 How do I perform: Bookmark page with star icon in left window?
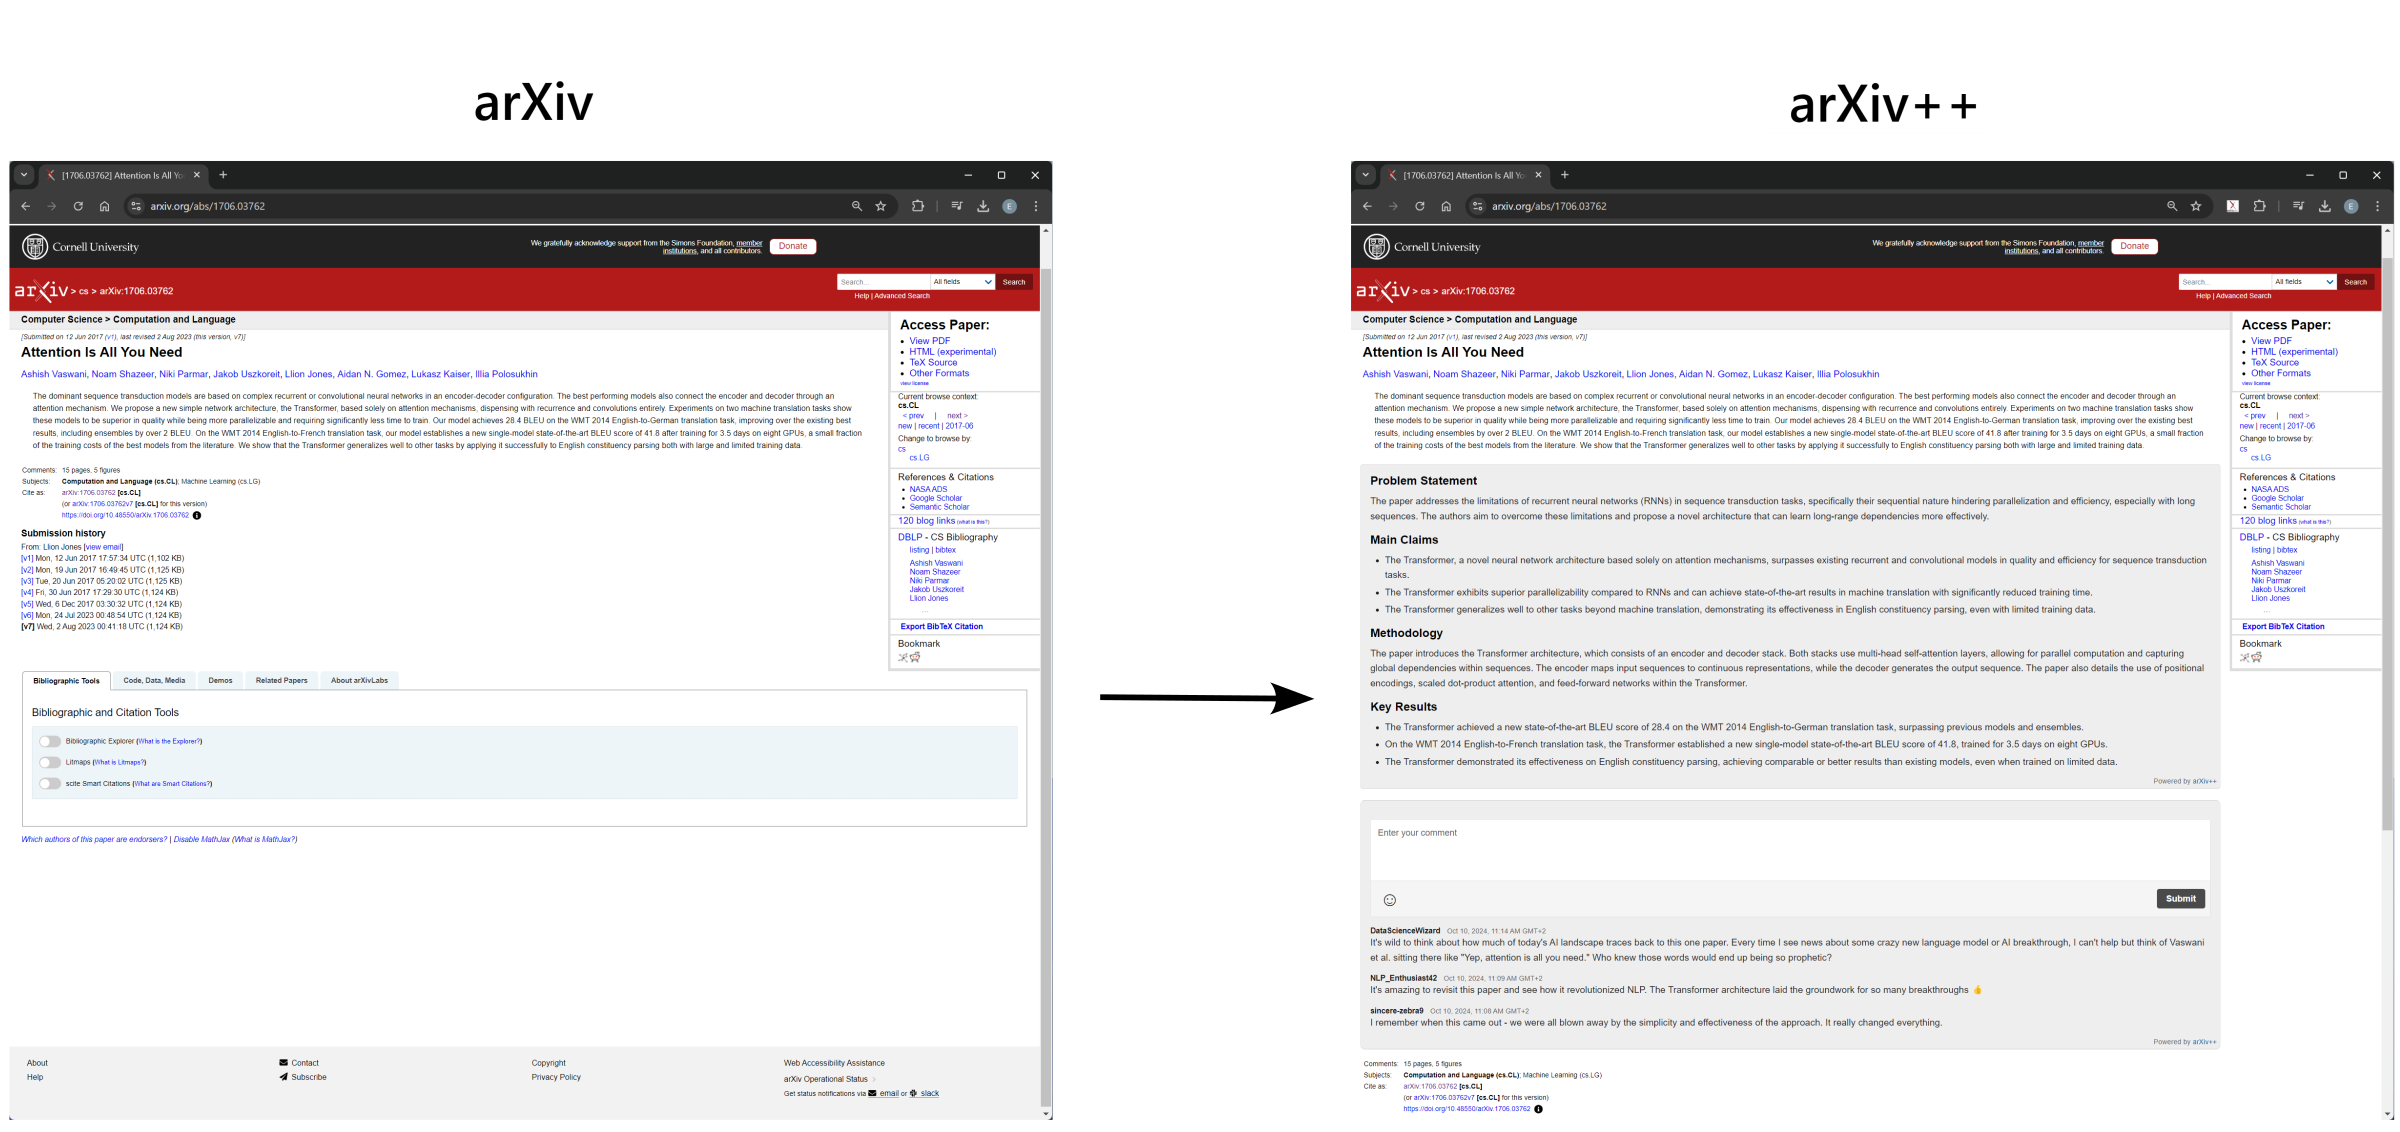881,206
